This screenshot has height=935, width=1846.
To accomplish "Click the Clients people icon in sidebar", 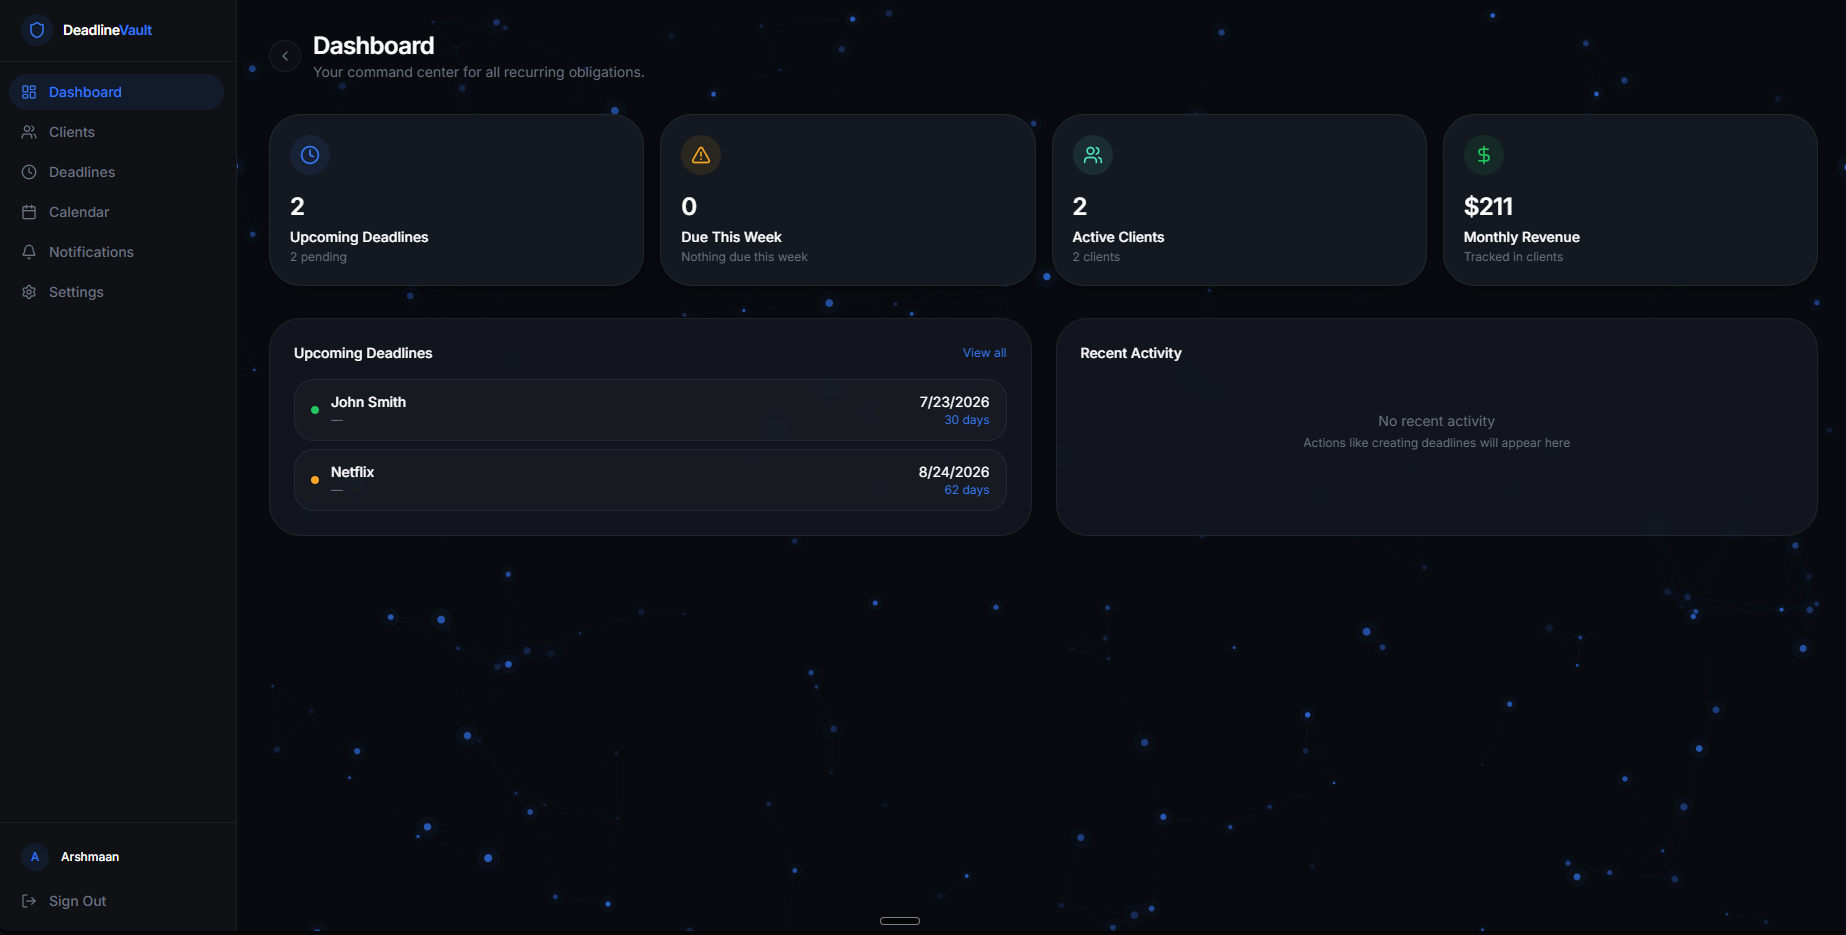I will coord(29,132).
